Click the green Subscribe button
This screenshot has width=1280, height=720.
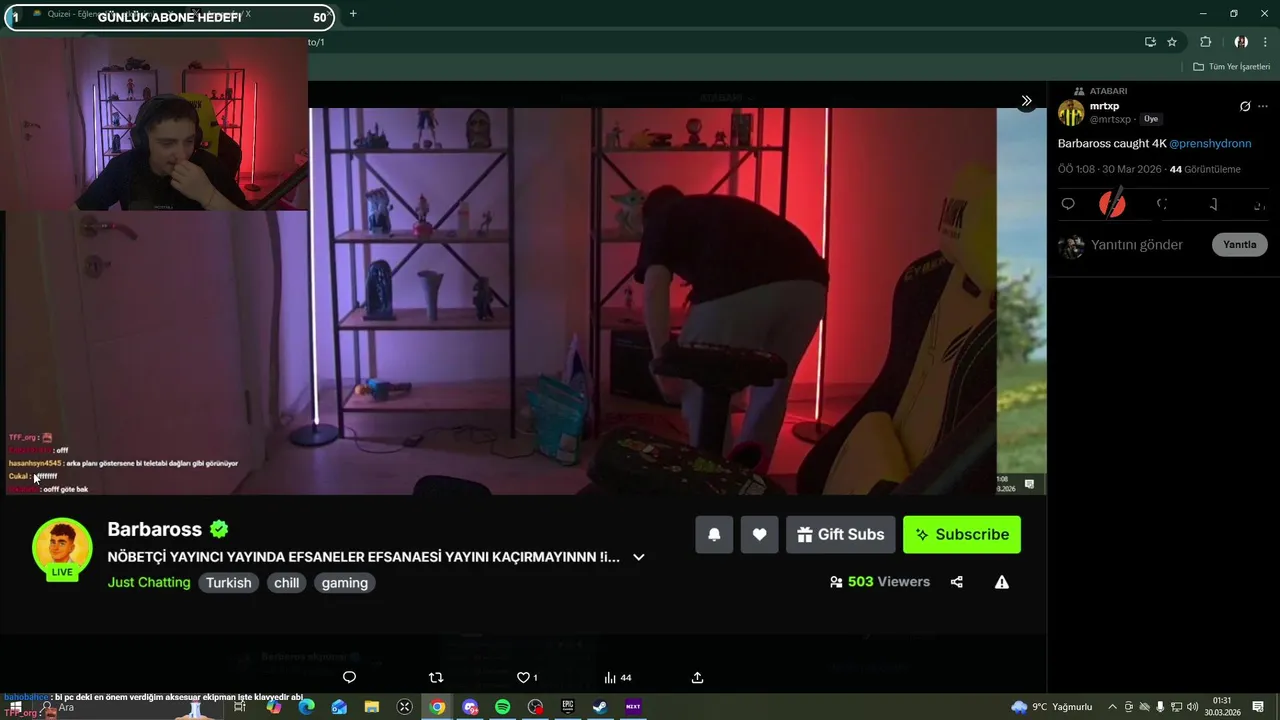click(962, 534)
